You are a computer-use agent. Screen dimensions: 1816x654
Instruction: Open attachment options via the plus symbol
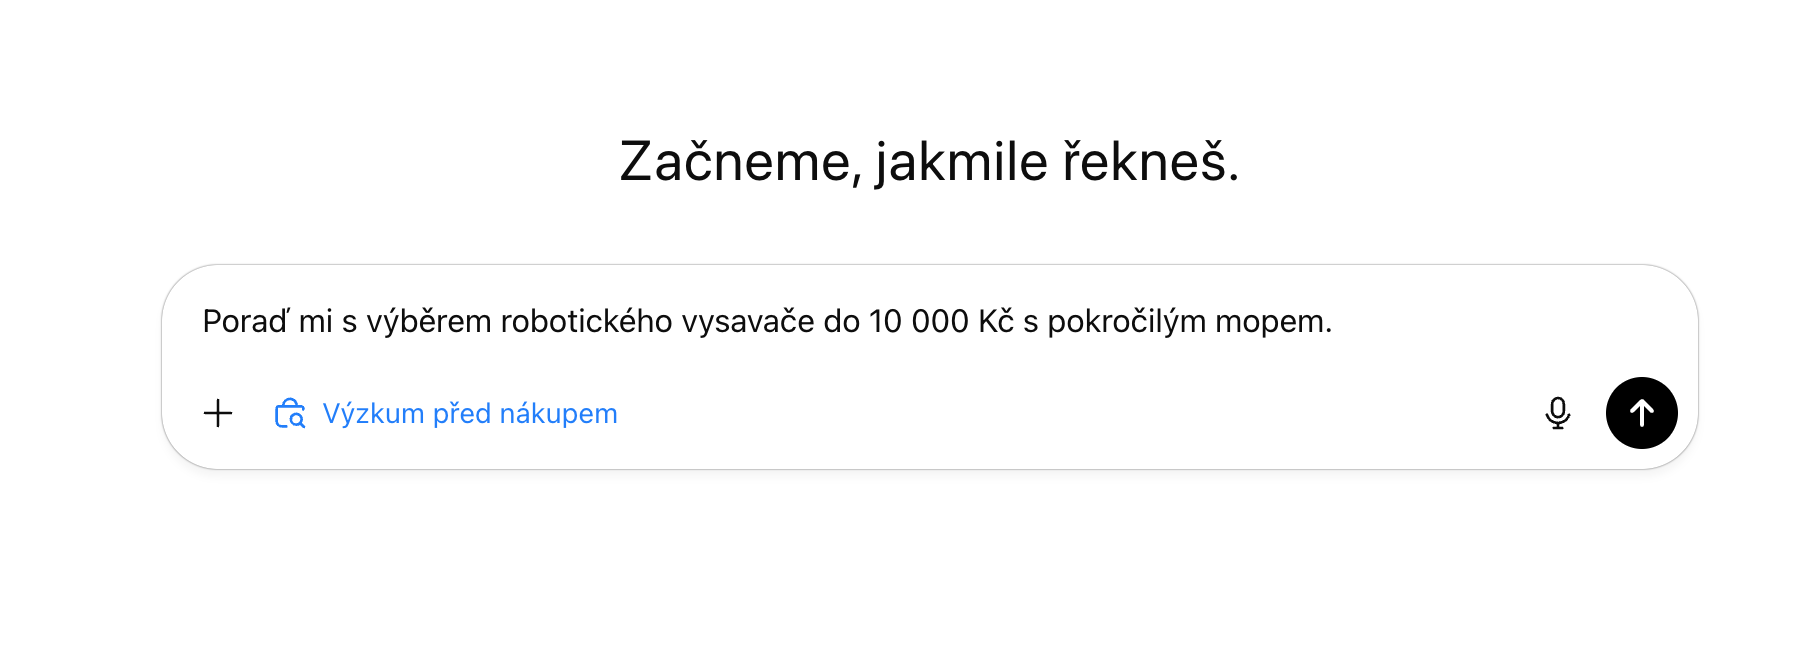tap(219, 413)
